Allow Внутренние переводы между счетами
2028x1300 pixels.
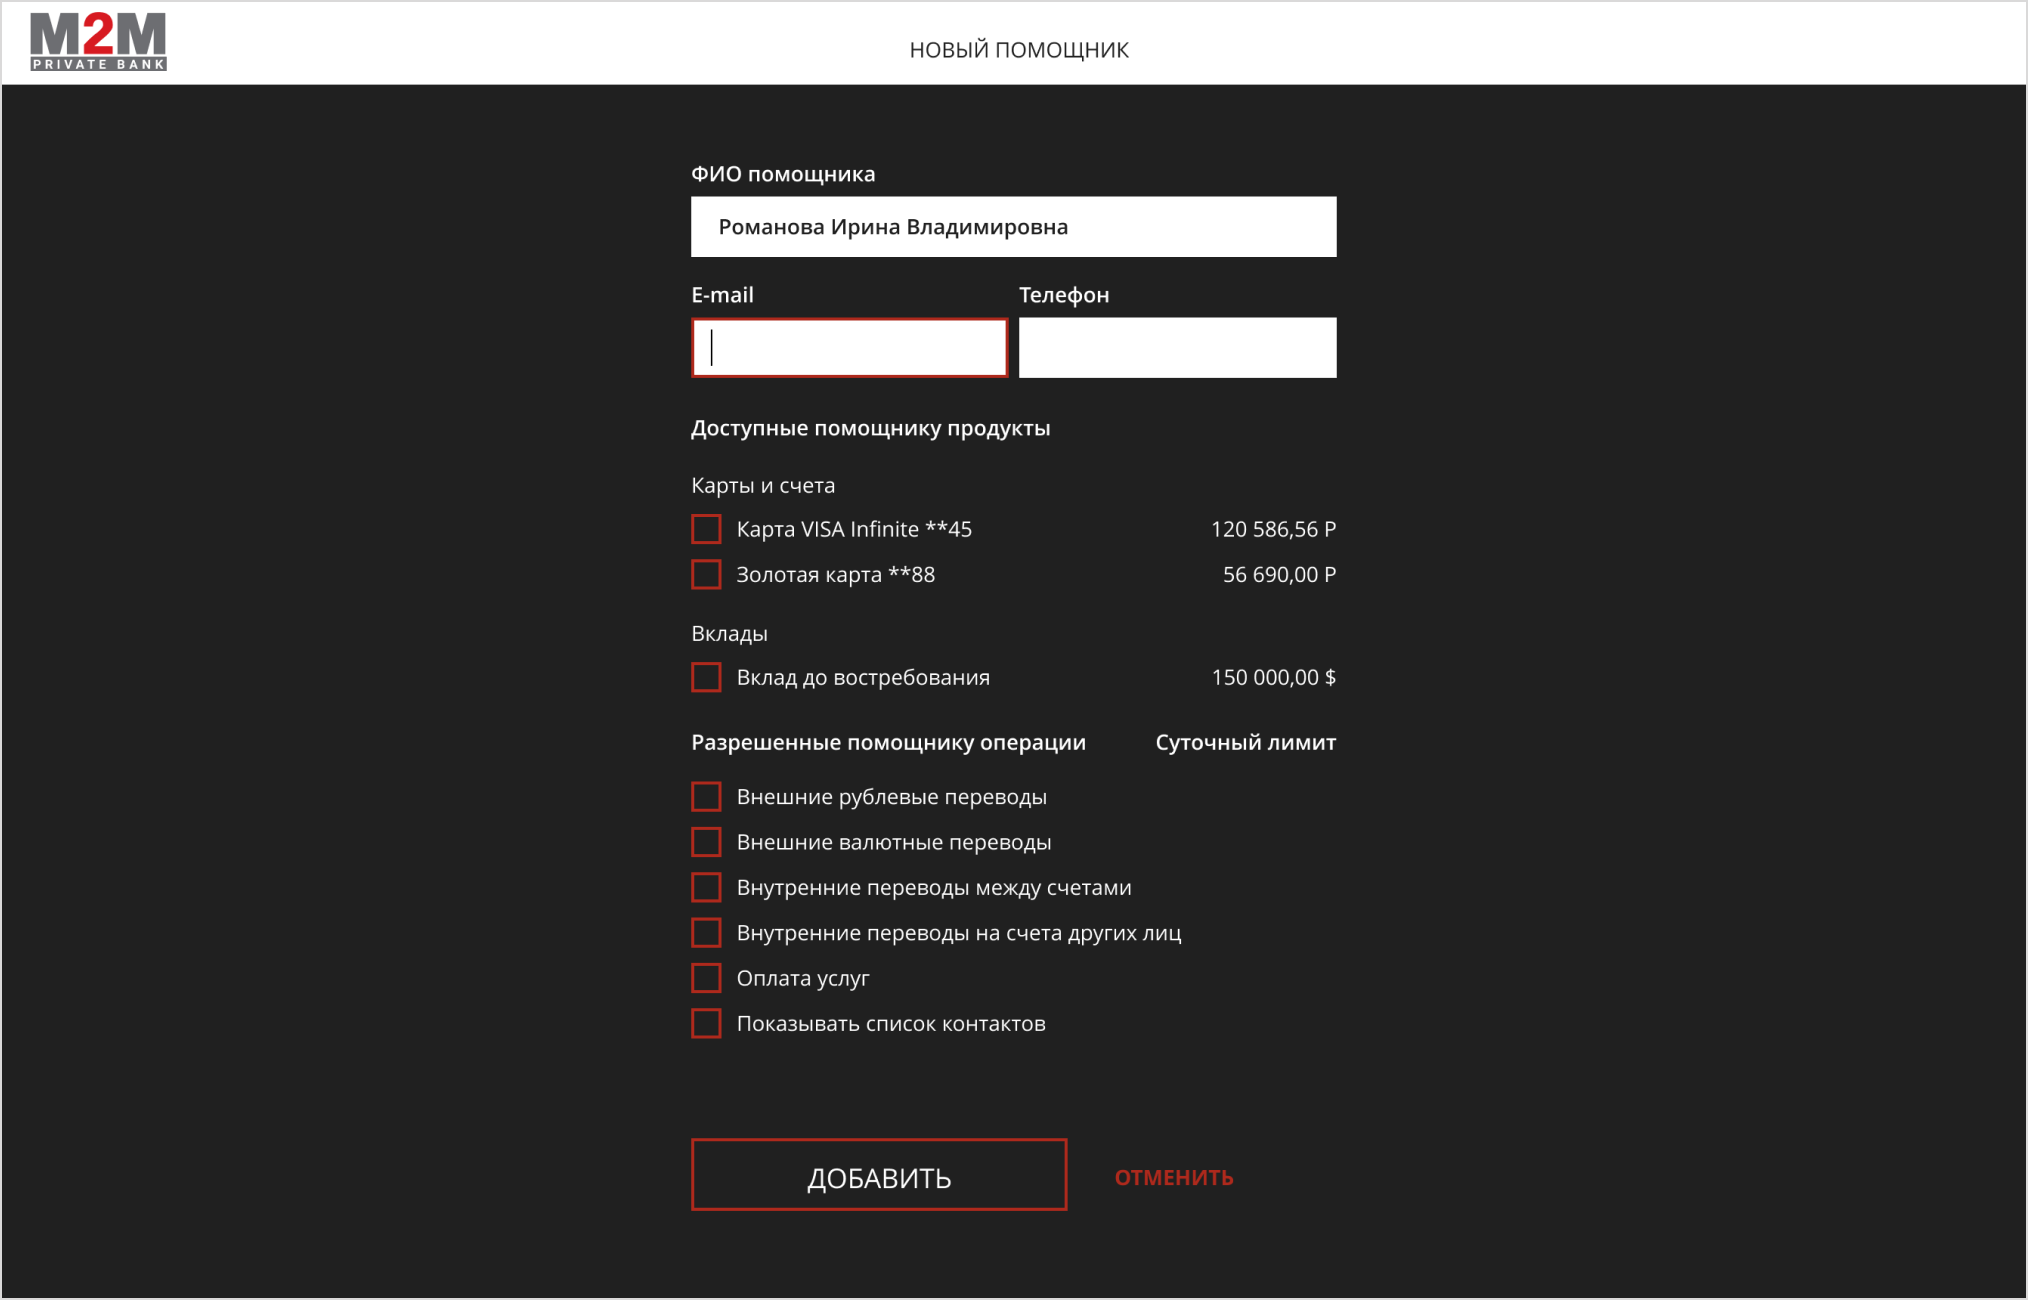pos(706,887)
